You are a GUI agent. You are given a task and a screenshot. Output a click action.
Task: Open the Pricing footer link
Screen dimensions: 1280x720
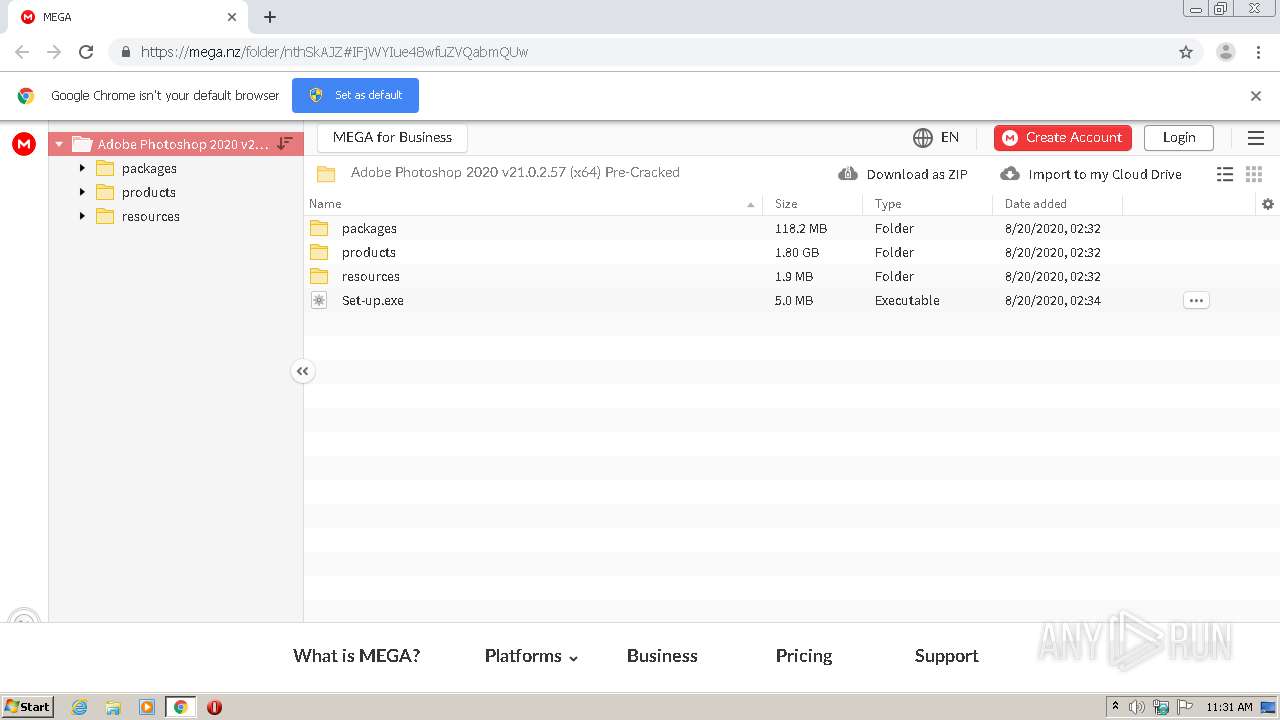[x=804, y=656]
